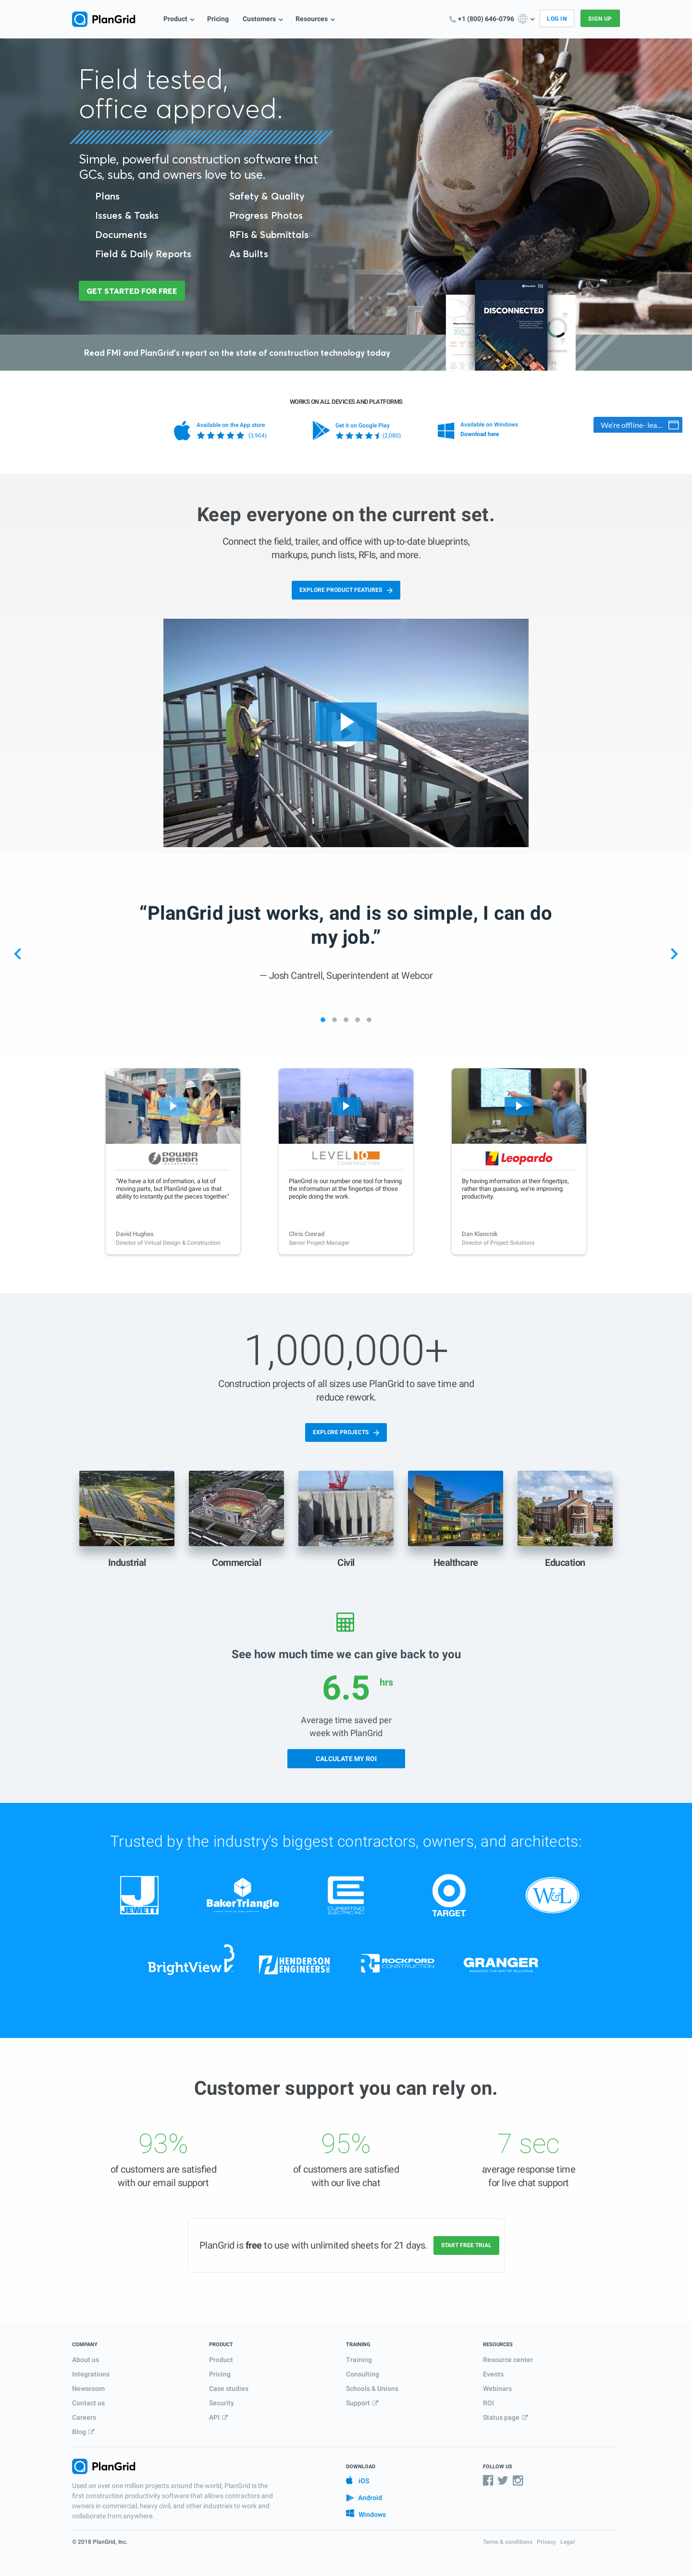This screenshot has width=692, height=2576.
Task: Click the Cupertino Electric logo
Action: 346,1895
